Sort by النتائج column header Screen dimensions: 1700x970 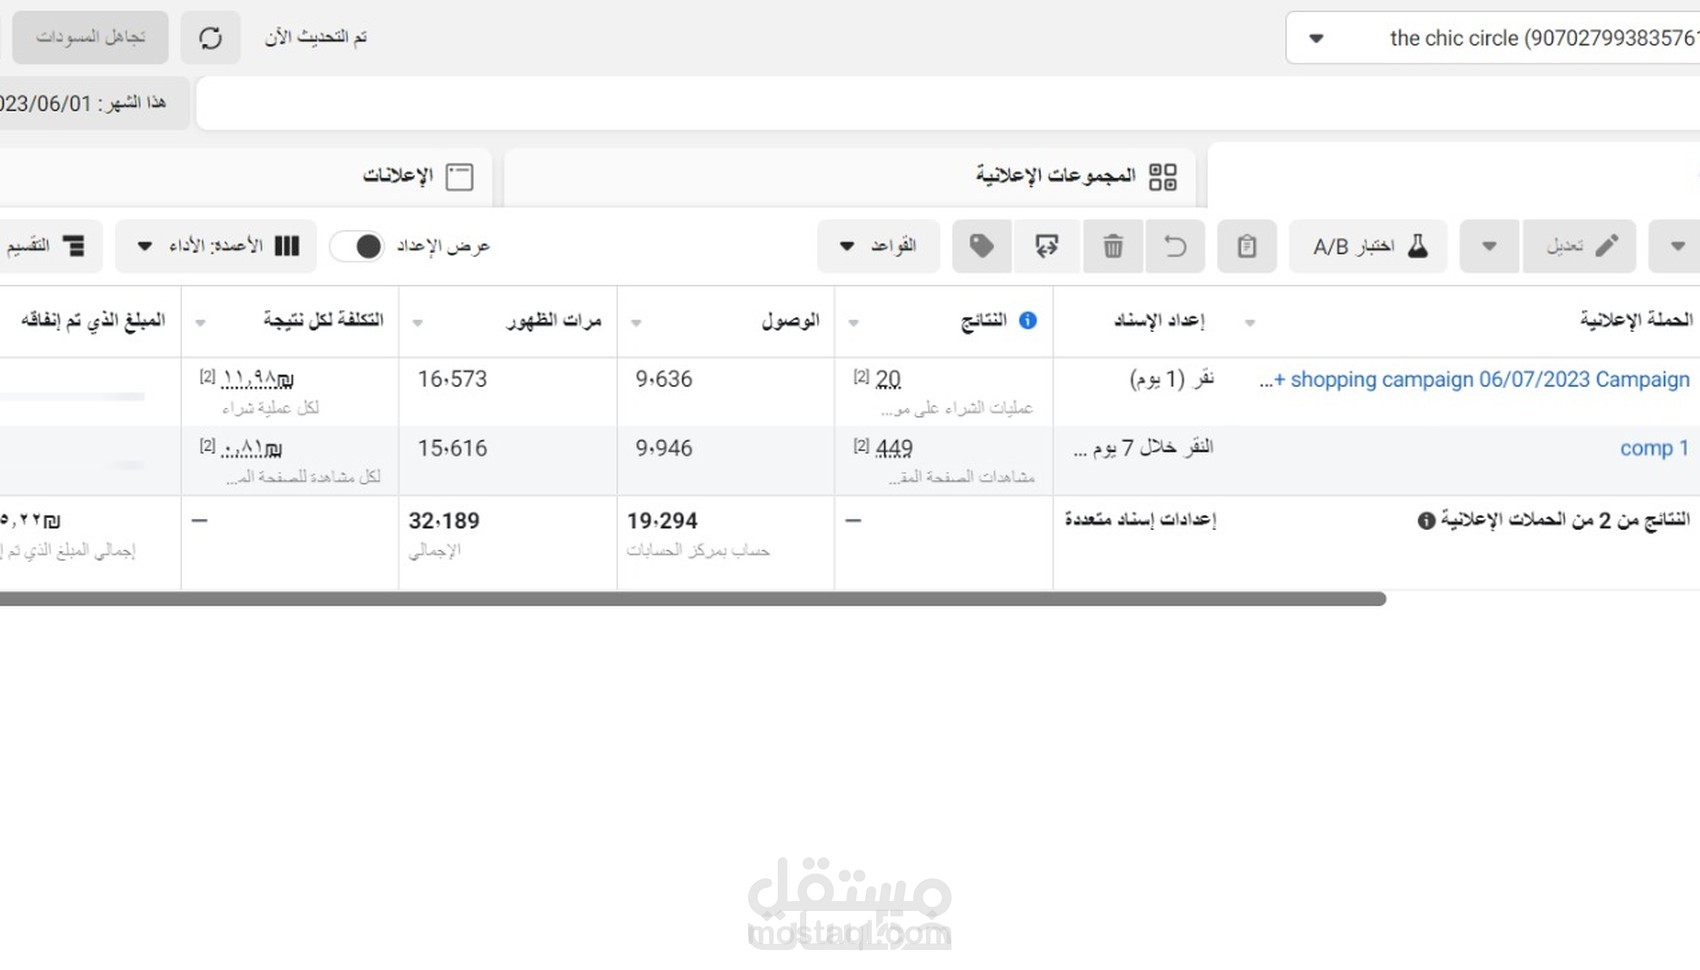tap(983, 320)
